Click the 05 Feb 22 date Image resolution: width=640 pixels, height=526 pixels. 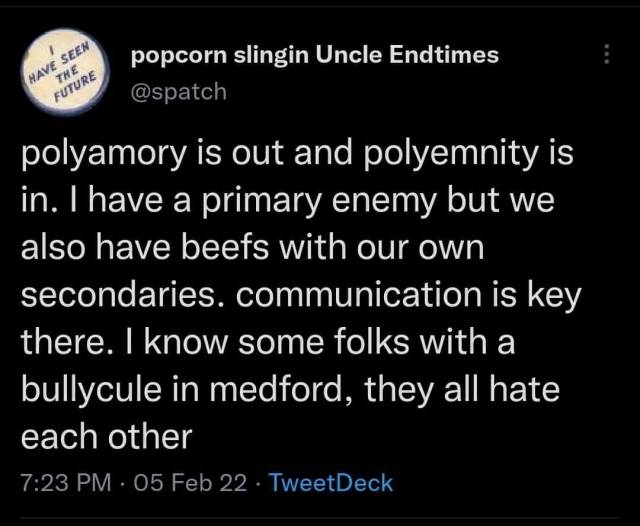pos(189,483)
